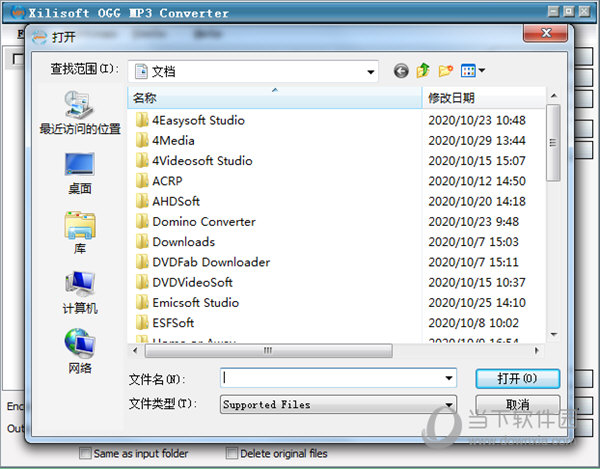Go back using the round back arrow icon
This screenshot has width=600, height=469.
click(401, 71)
